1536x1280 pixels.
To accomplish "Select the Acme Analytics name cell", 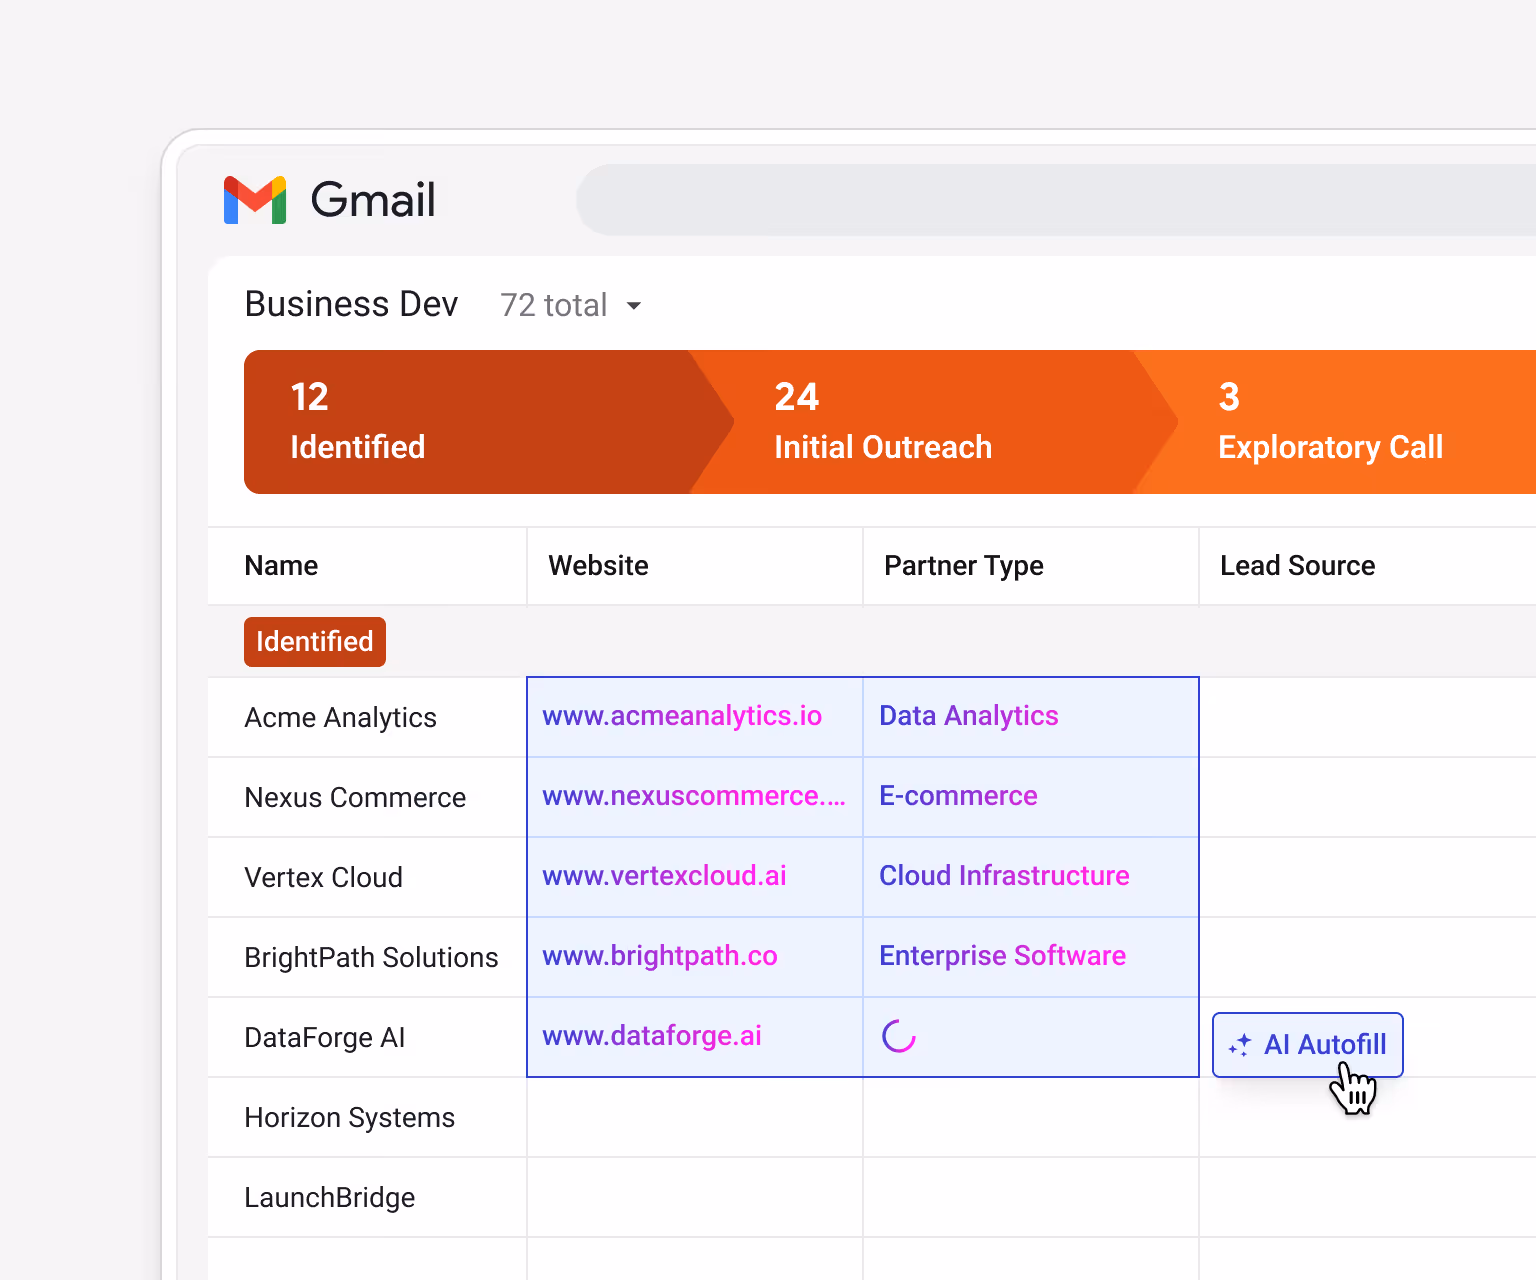I will pos(367,718).
